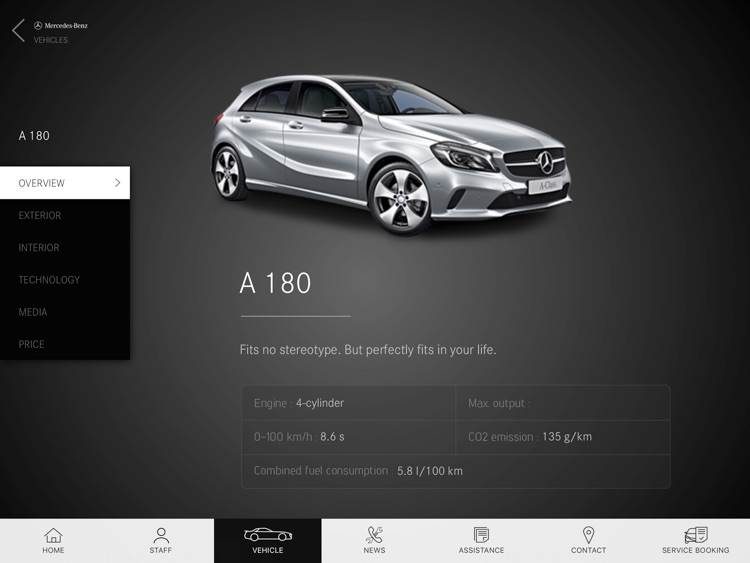Open the CONTACT tab
750x563 pixels.
(588, 541)
